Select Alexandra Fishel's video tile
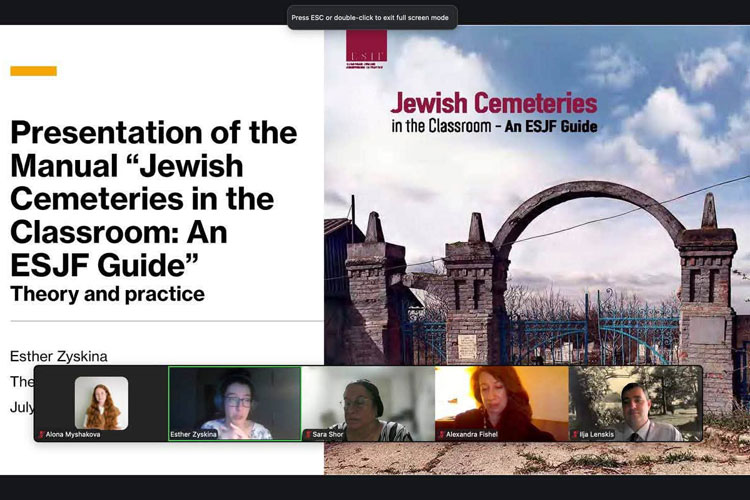The image size is (750, 500). pos(502,403)
